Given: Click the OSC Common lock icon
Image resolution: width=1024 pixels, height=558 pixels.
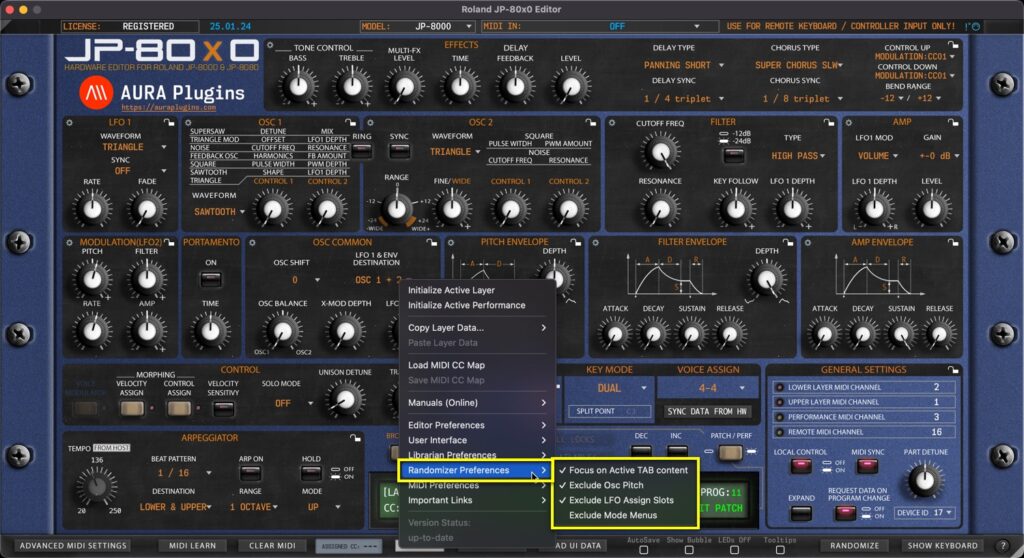Looking at the screenshot, I should tap(432, 242).
